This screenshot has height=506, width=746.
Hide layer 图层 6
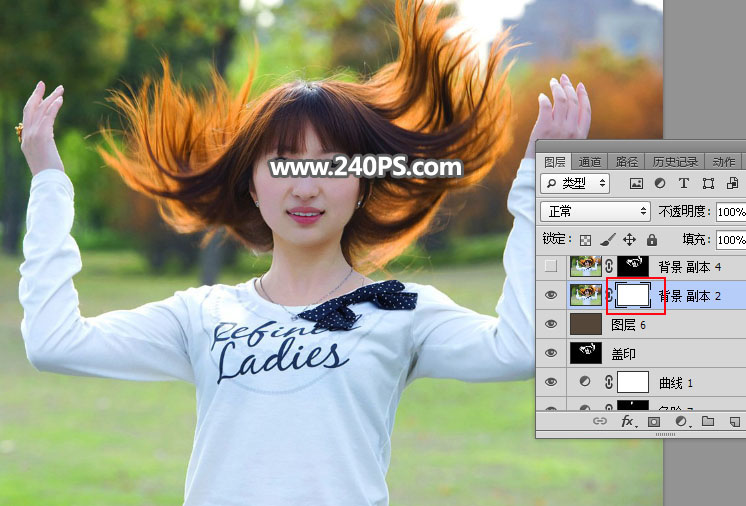click(551, 324)
